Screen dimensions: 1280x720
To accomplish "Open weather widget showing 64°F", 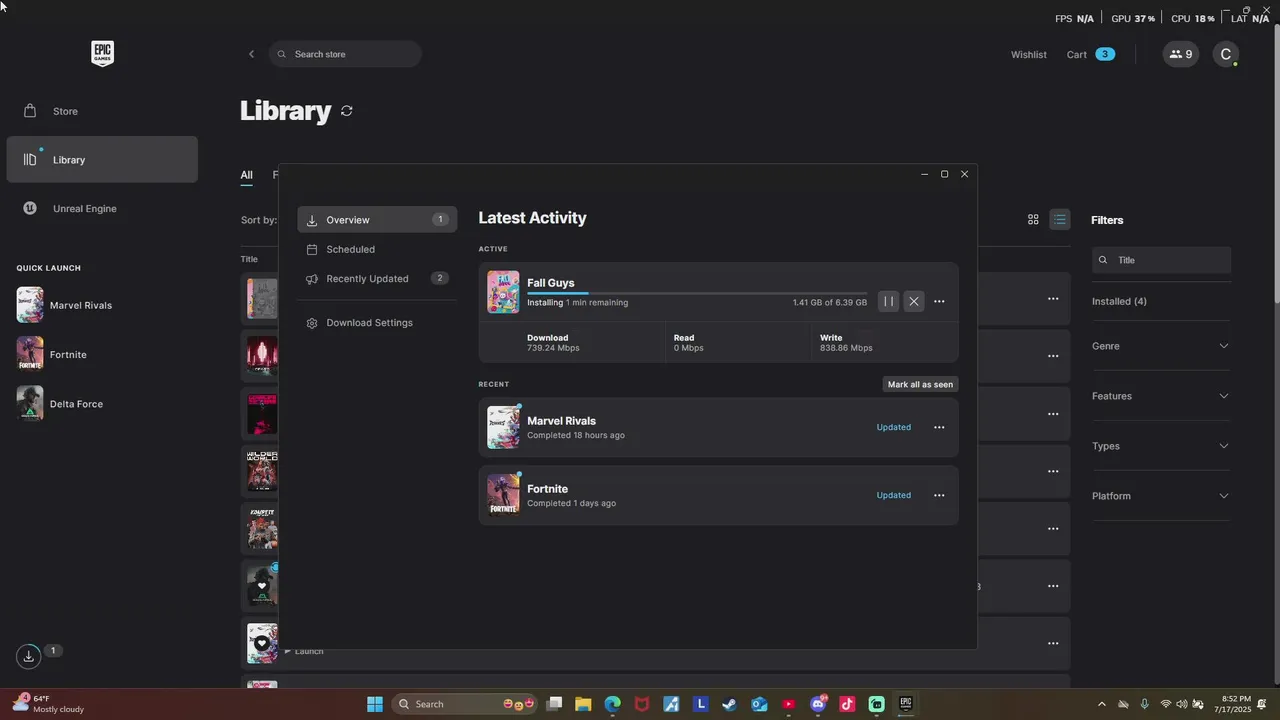I will [x=48, y=704].
